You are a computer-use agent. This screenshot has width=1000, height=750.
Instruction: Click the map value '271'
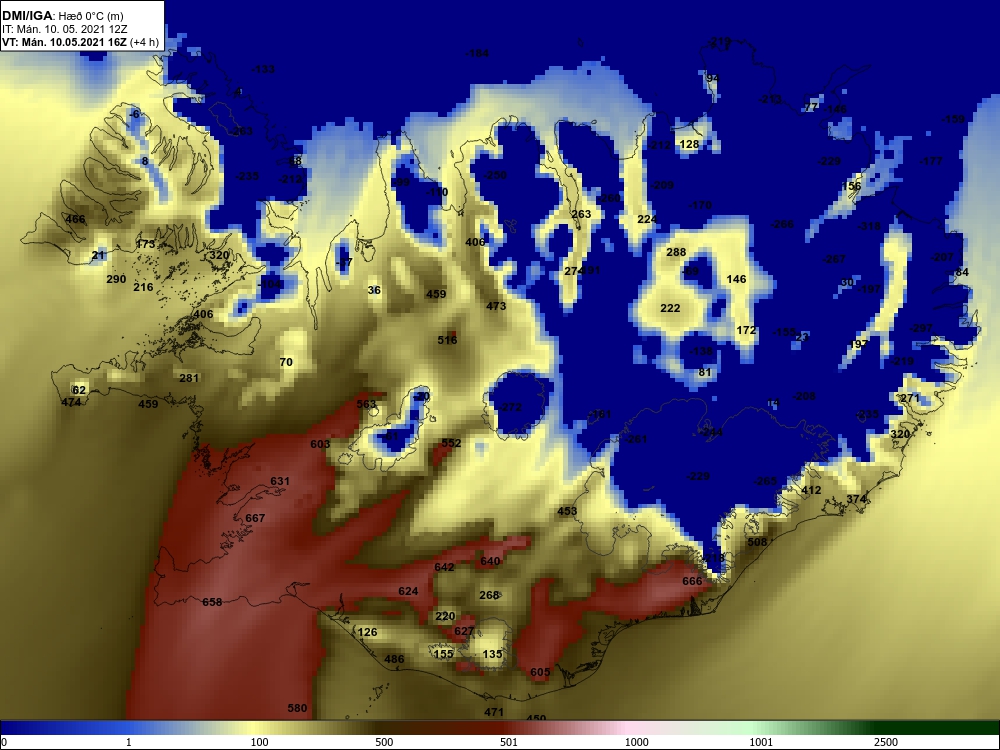coord(910,399)
